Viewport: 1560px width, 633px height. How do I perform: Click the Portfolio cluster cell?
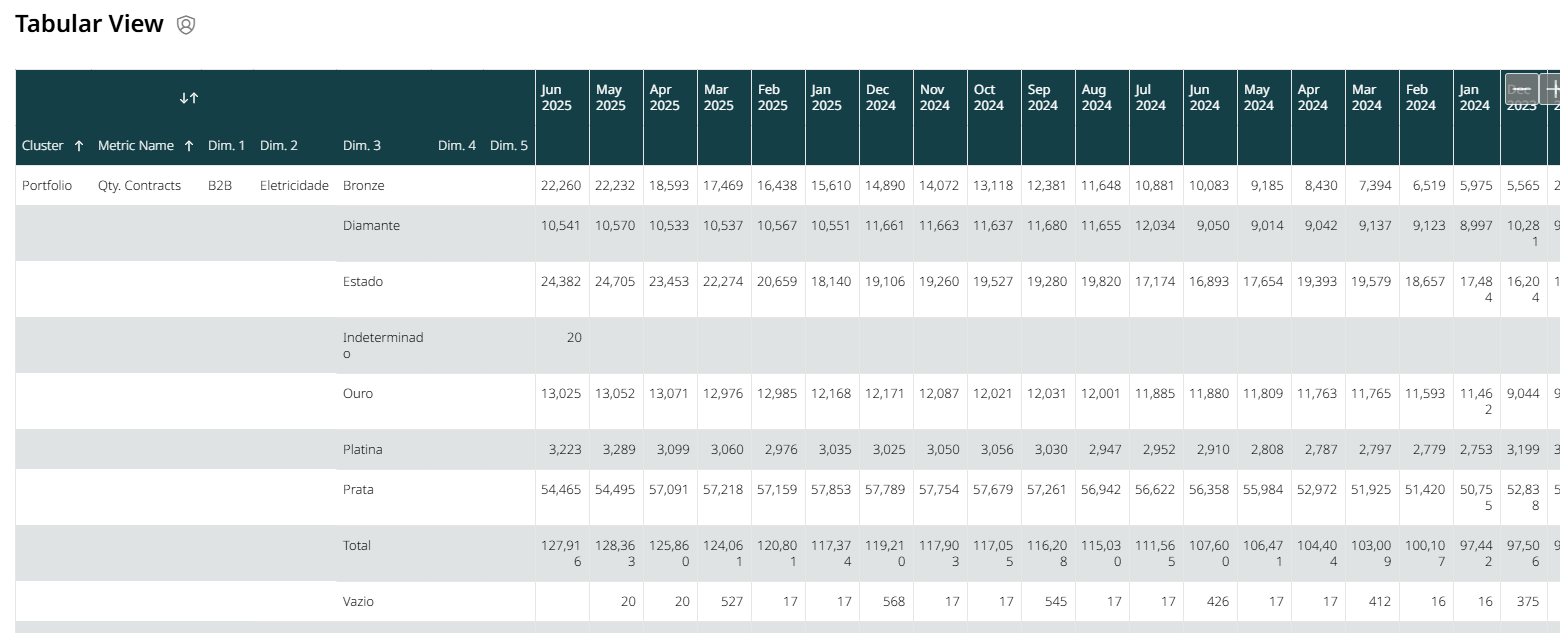(47, 186)
